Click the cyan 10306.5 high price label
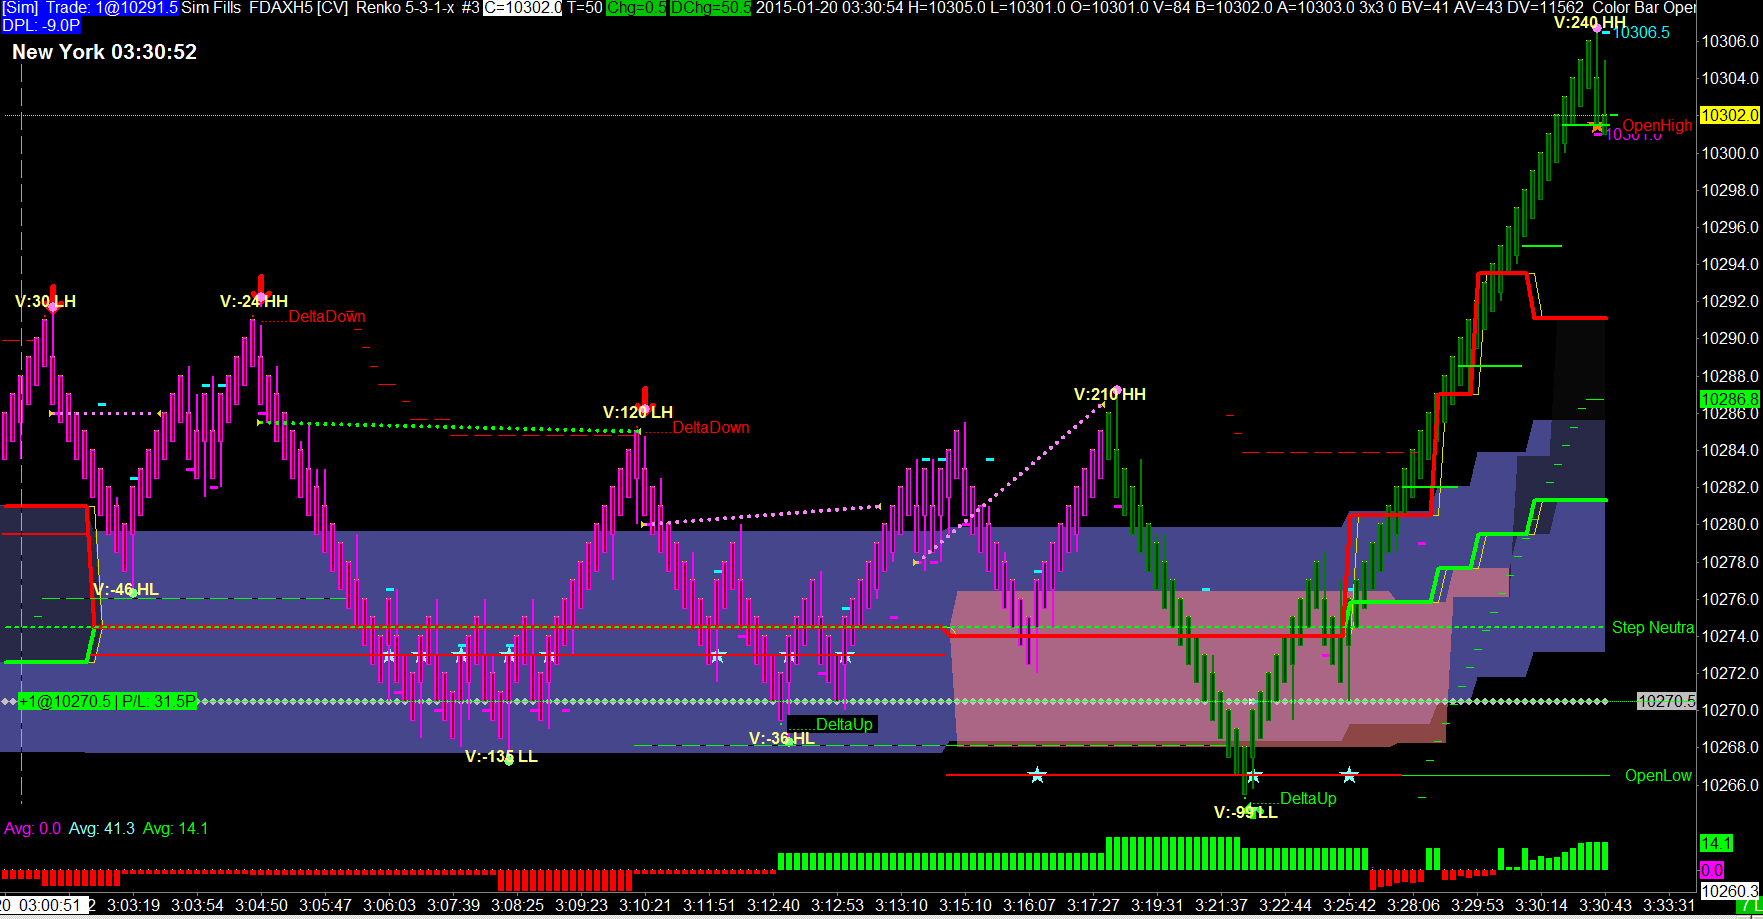The image size is (1763, 919). coord(1641,32)
